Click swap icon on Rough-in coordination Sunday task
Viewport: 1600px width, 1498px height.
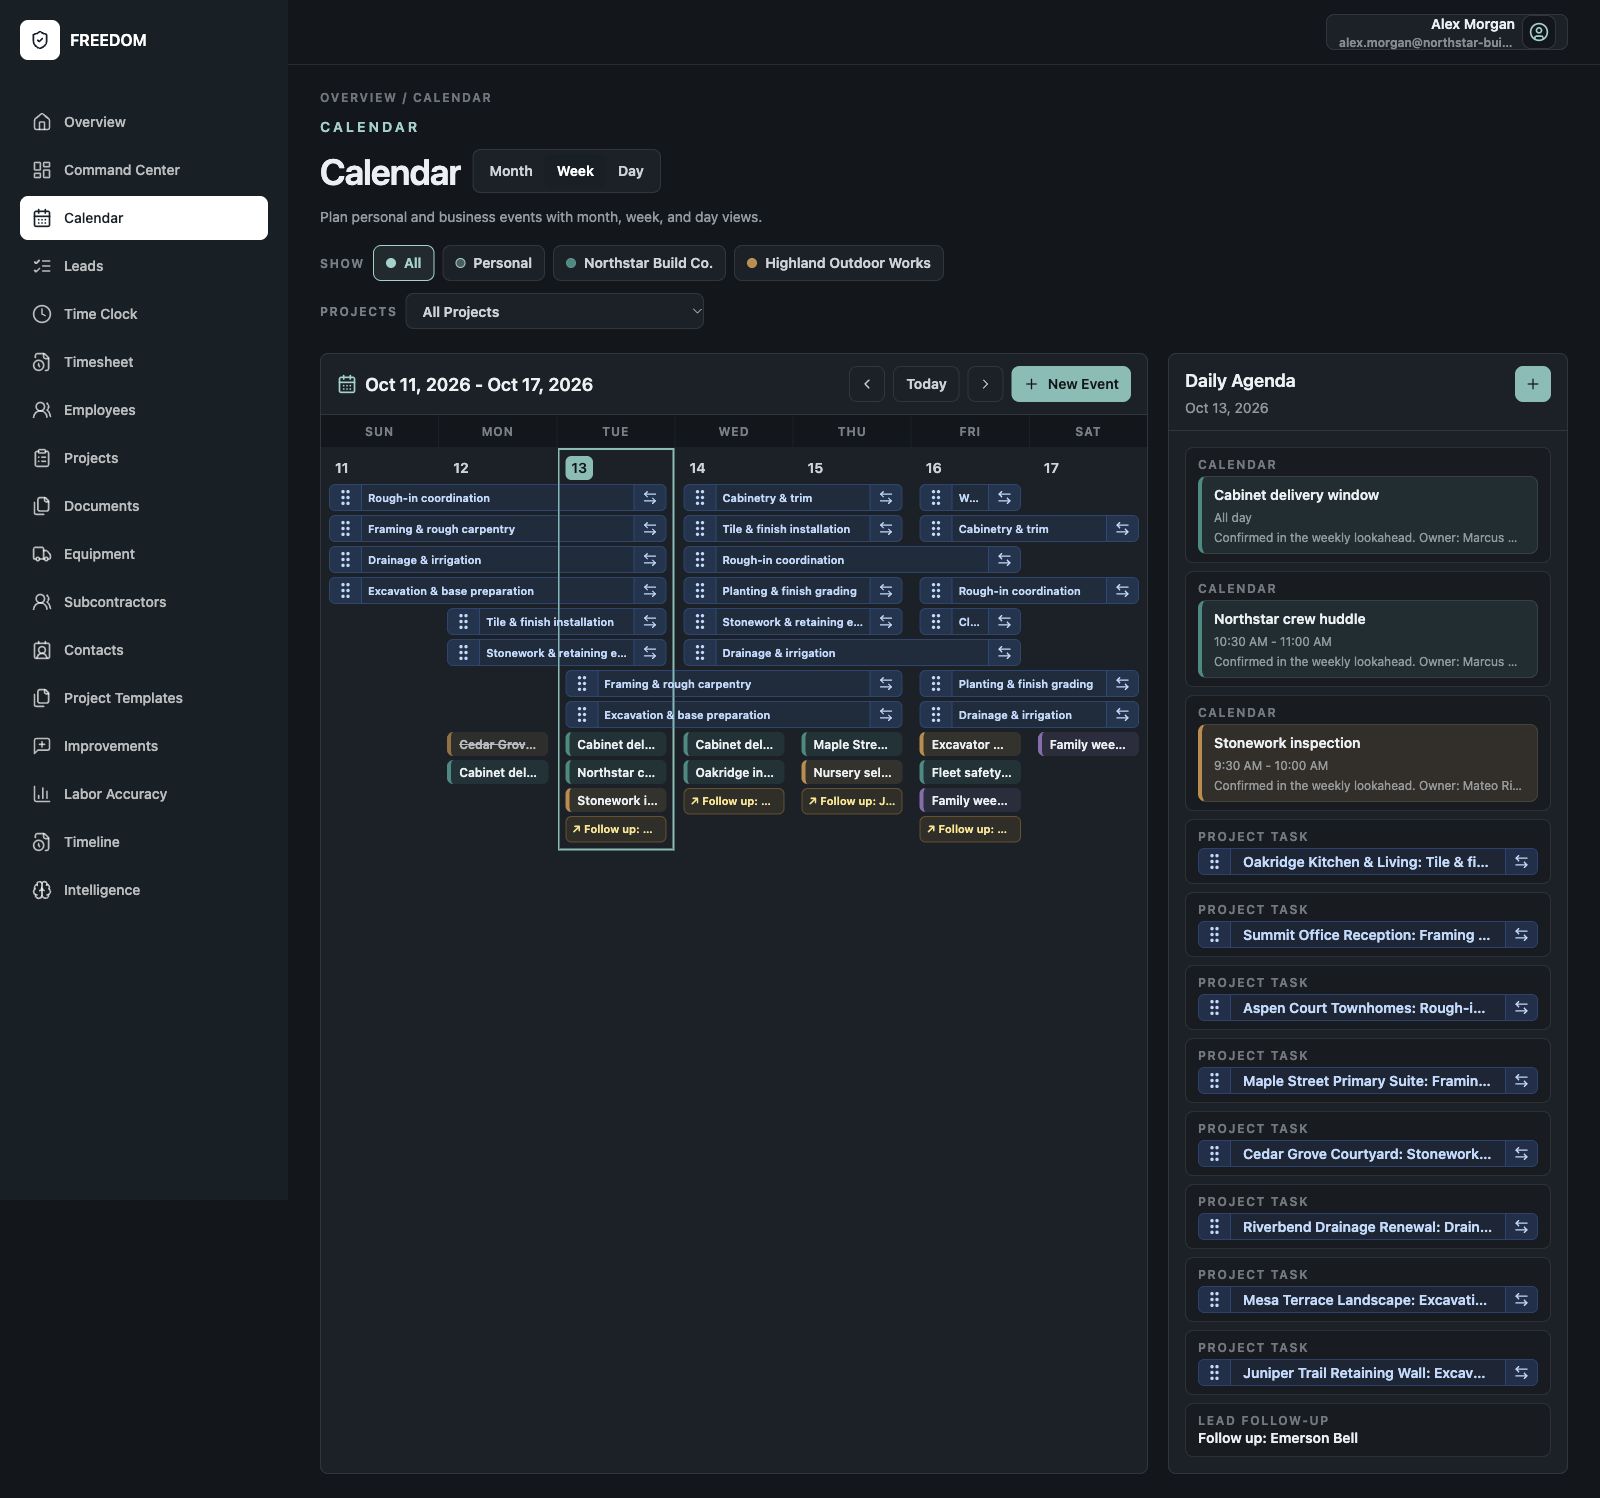pyautogui.click(x=650, y=498)
